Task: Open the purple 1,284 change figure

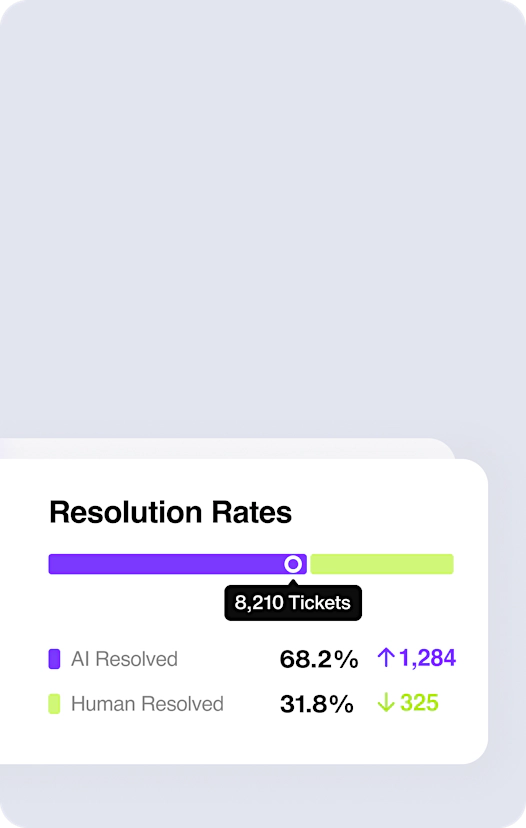Action: [427, 658]
